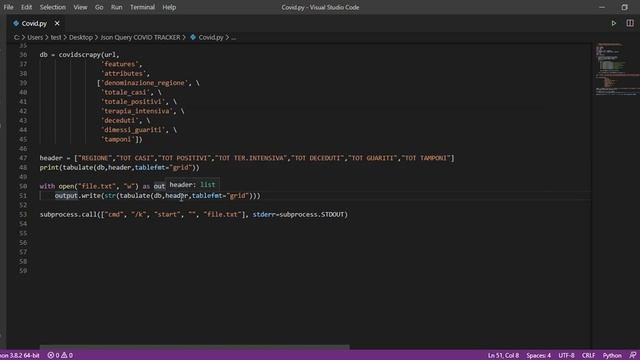Change the UTF-8 file encoding
This screenshot has height=360, width=640.
click(x=567, y=356)
